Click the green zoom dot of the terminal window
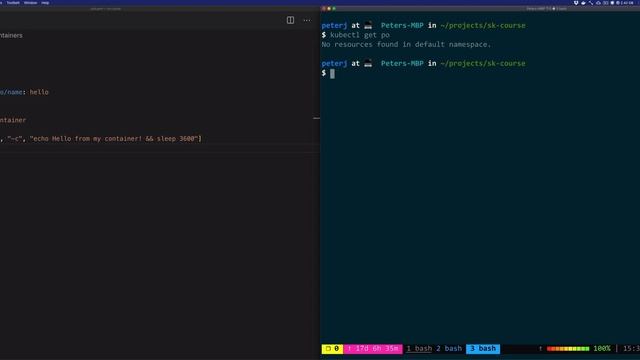640x360 pixels. 334,9
